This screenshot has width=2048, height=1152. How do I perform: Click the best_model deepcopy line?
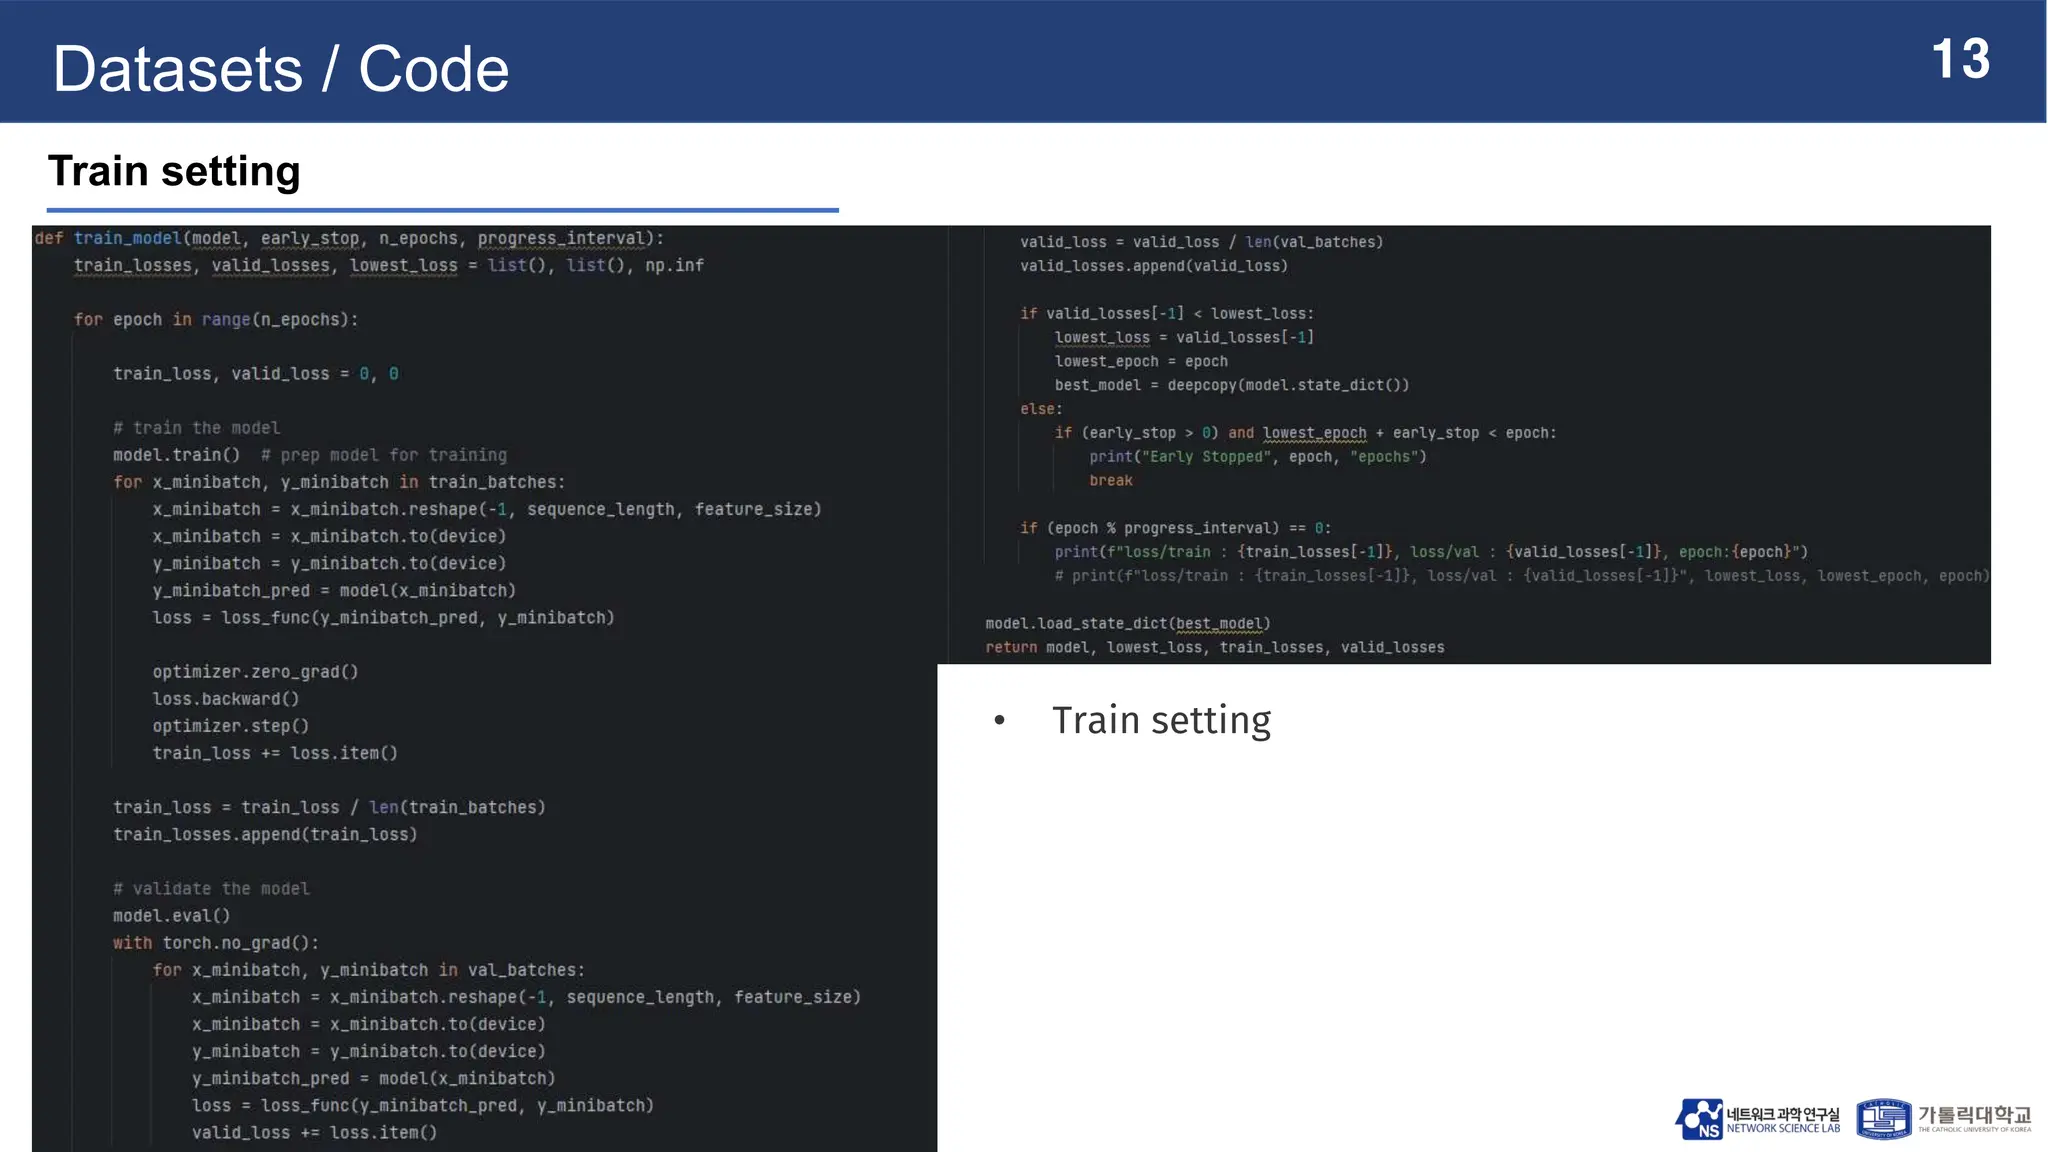click(x=1231, y=385)
